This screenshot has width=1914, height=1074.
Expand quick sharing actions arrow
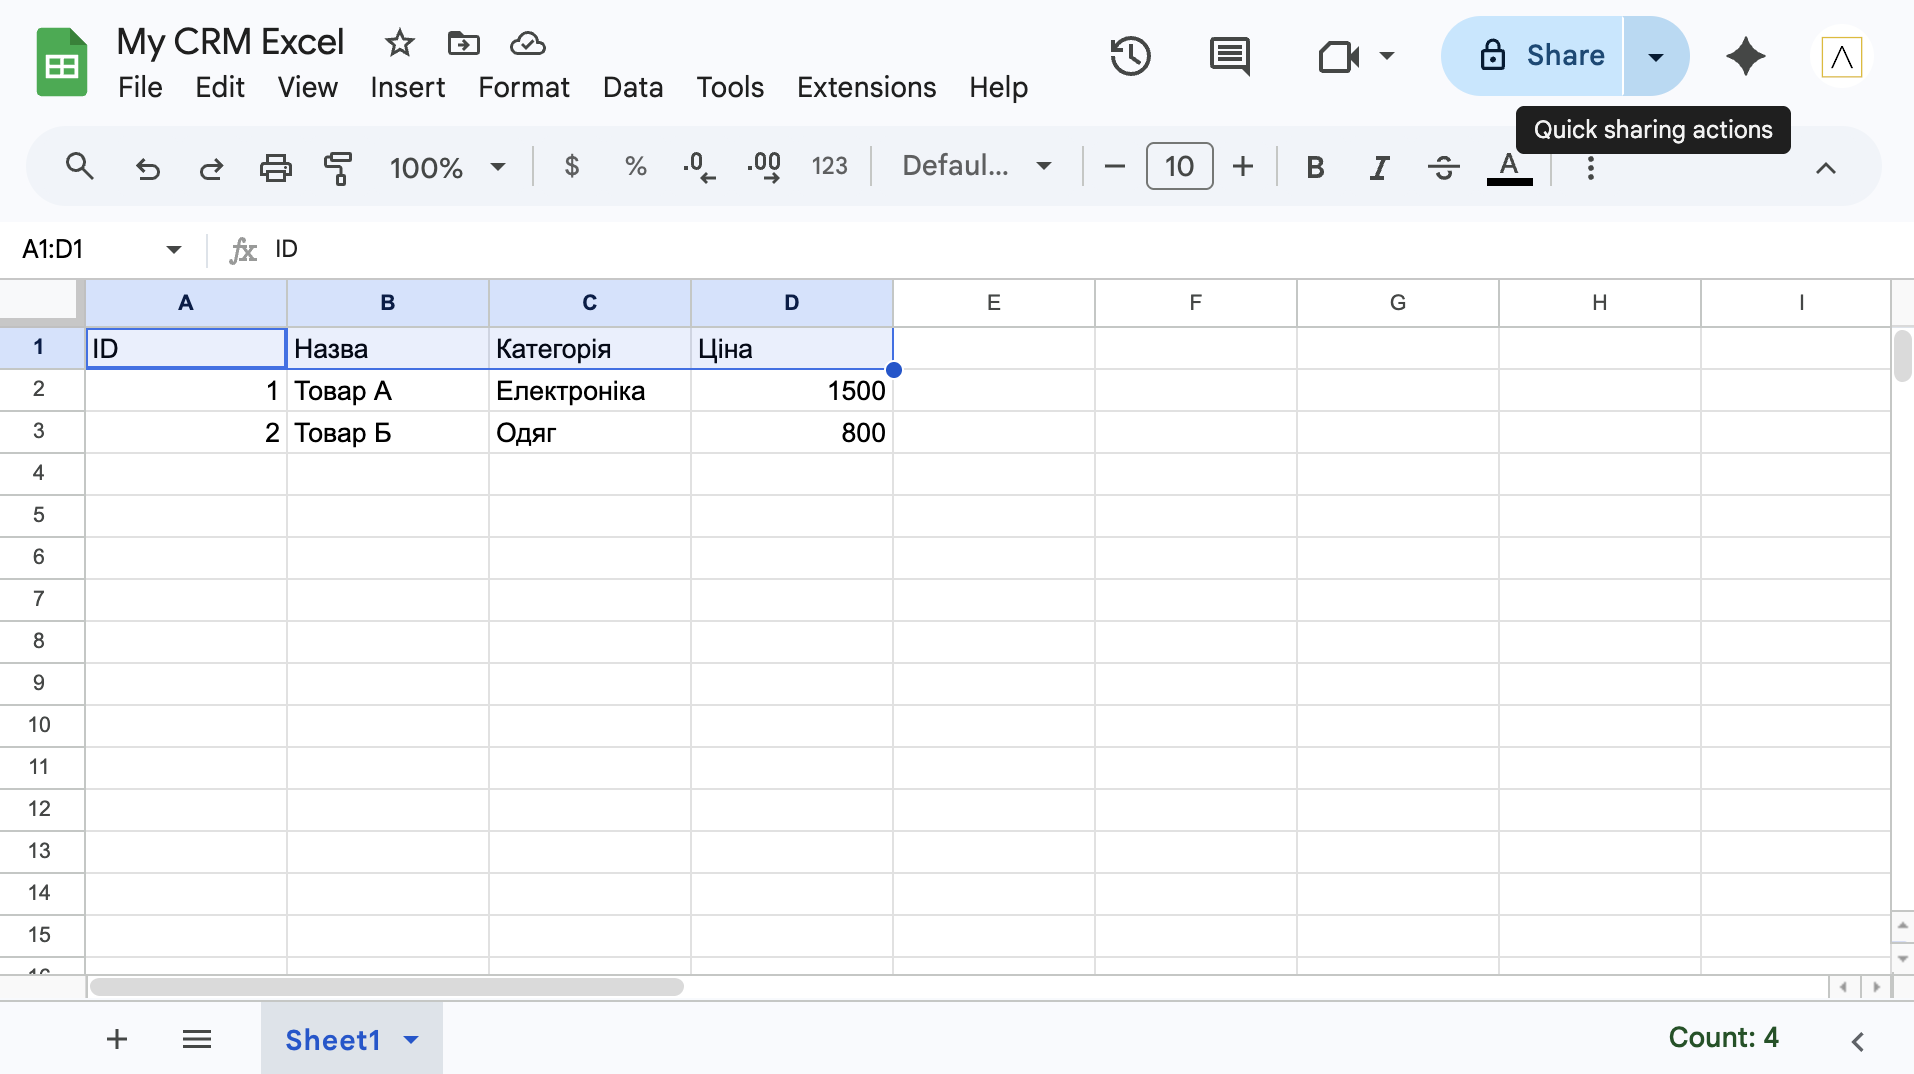coord(1656,56)
